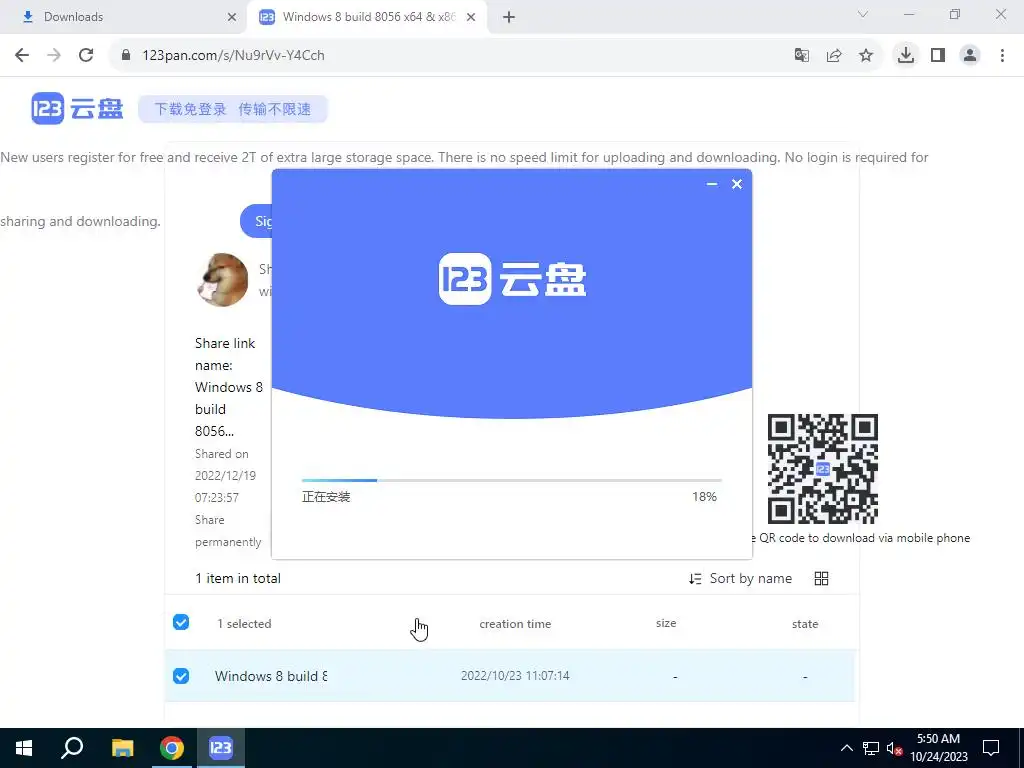Share this page via address bar icon

pyautogui.click(x=834, y=56)
